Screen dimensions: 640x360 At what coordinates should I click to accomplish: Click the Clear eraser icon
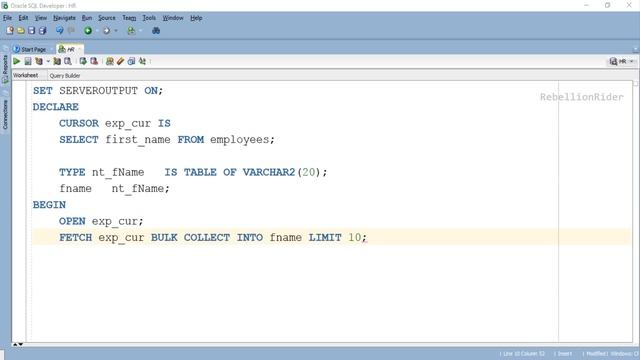(x=120, y=61)
